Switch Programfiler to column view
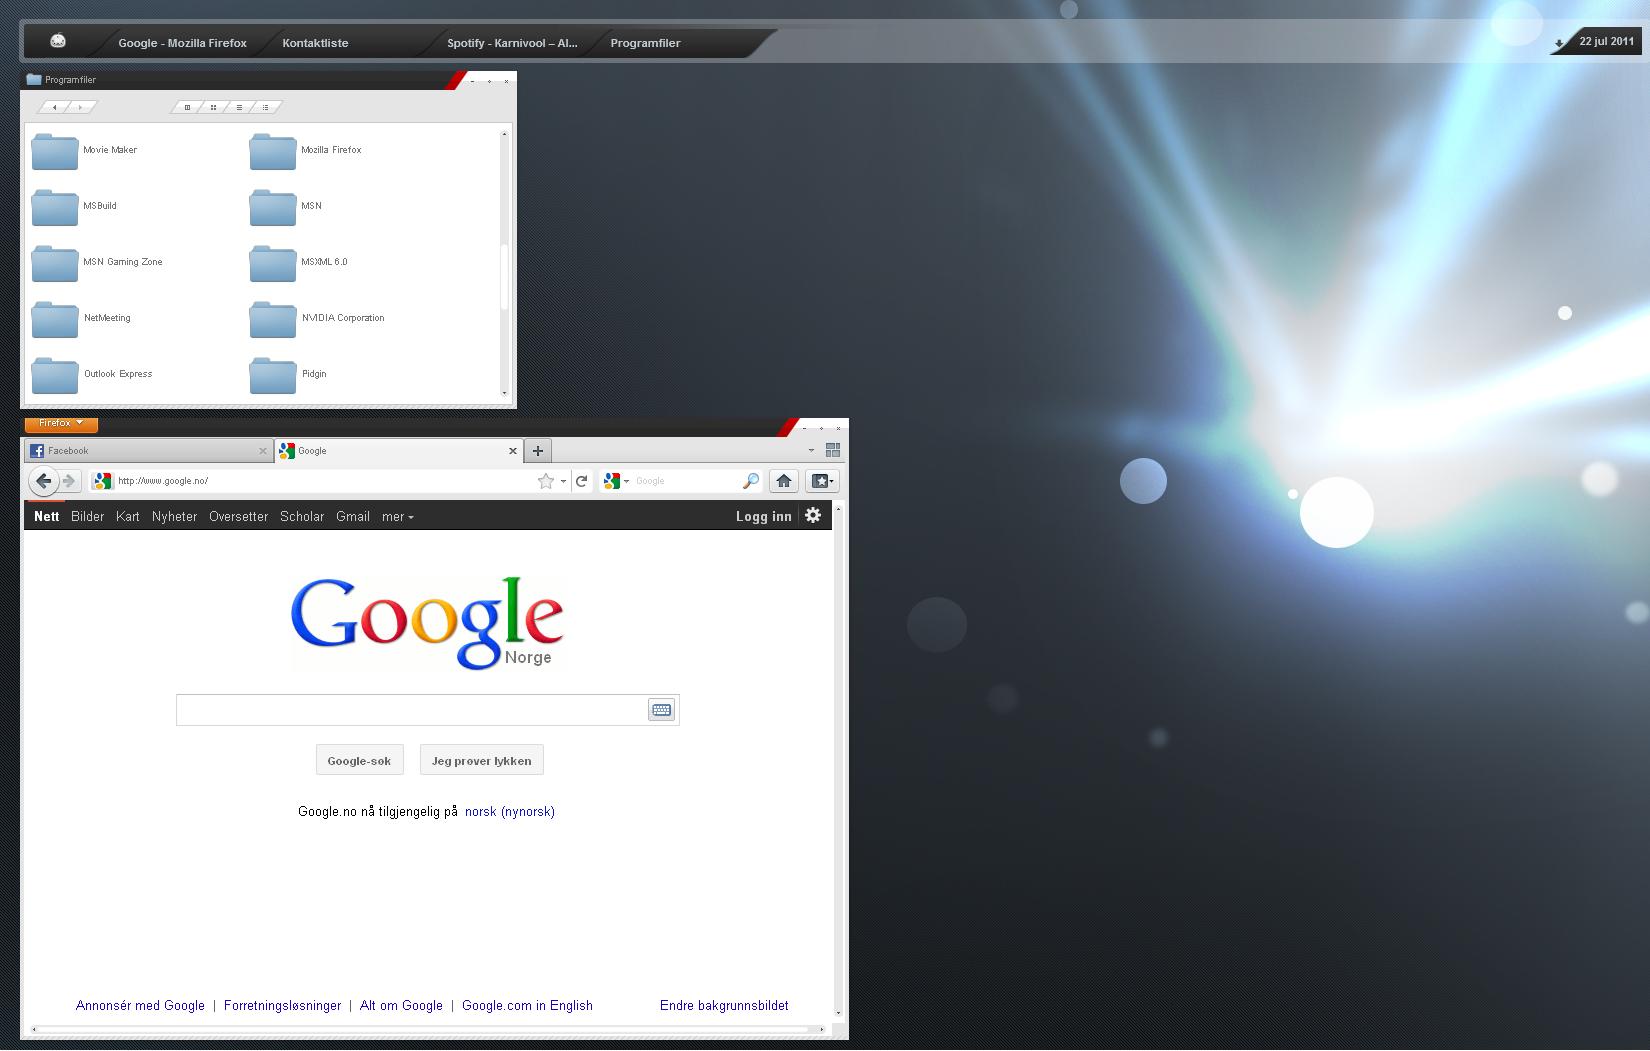1650x1051 pixels. [x=187, y=107]
